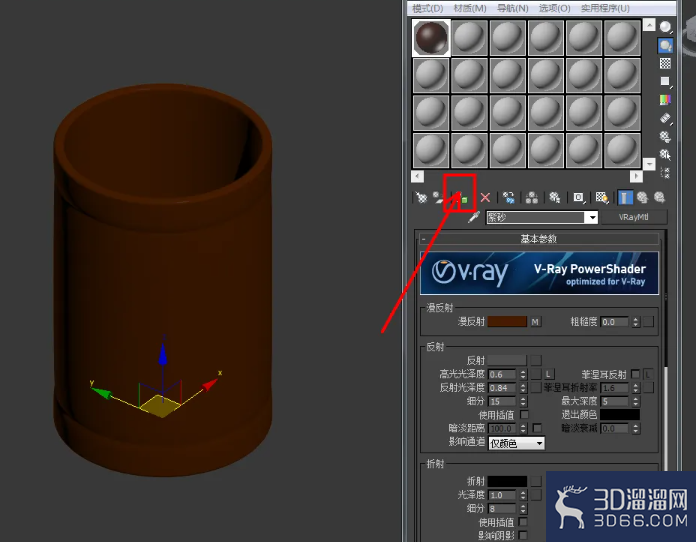Viewport: 696px width, 542px height.
Task: Toggle 使用插值 checkbox under 反射
Action: click(x=524, y=415)
